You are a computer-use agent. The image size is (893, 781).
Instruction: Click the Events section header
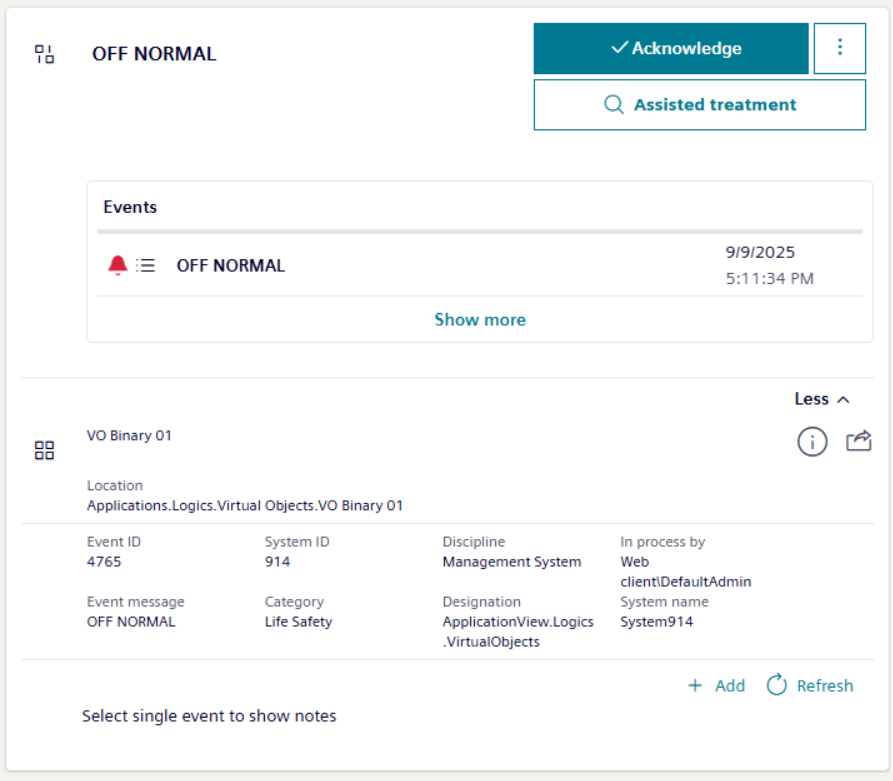pos(130,208)
